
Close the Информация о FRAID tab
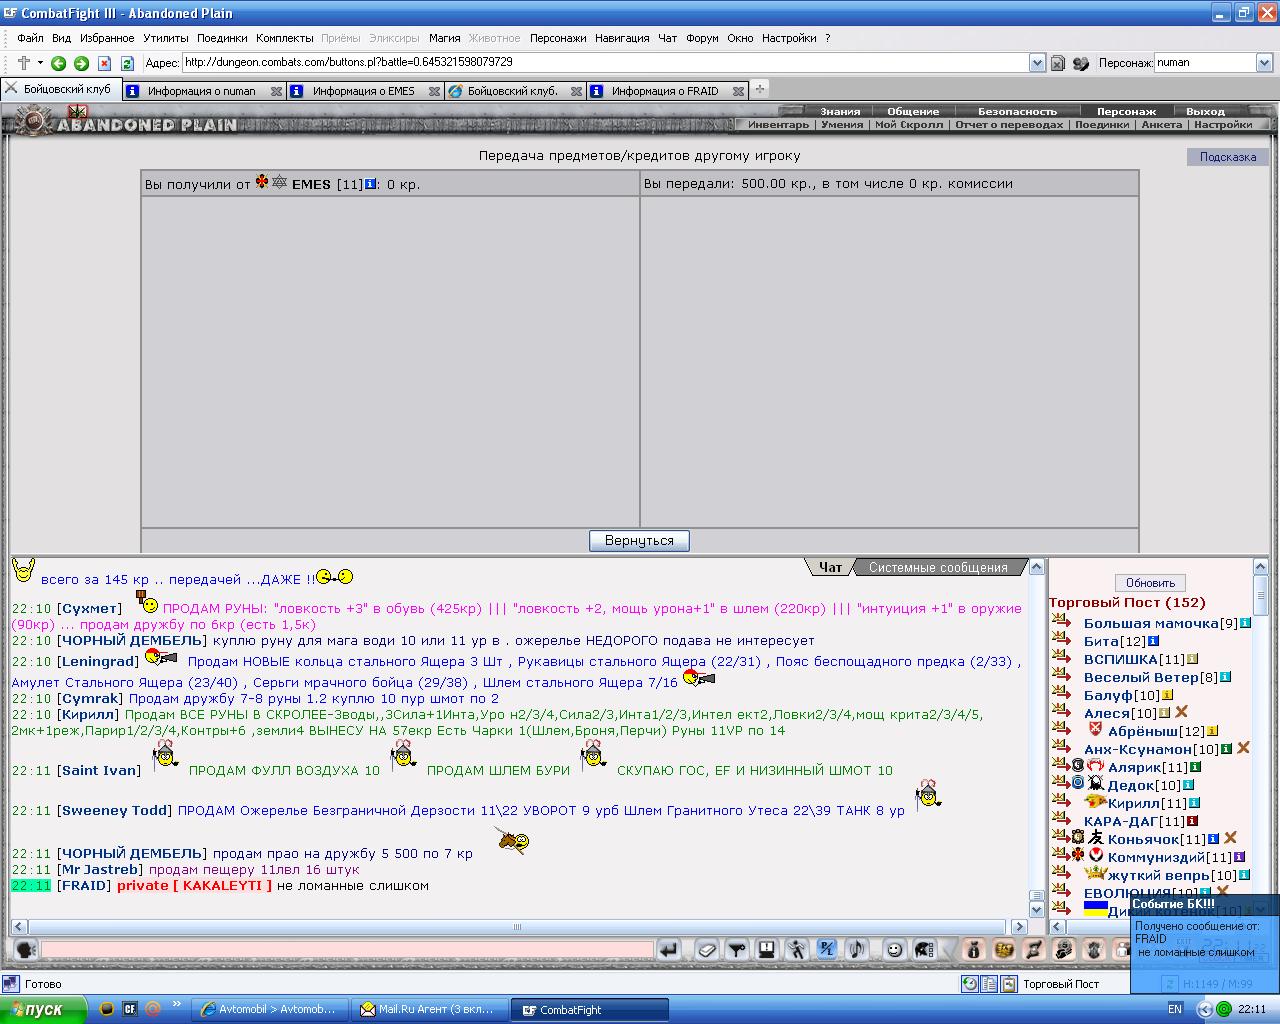[738, 91]
